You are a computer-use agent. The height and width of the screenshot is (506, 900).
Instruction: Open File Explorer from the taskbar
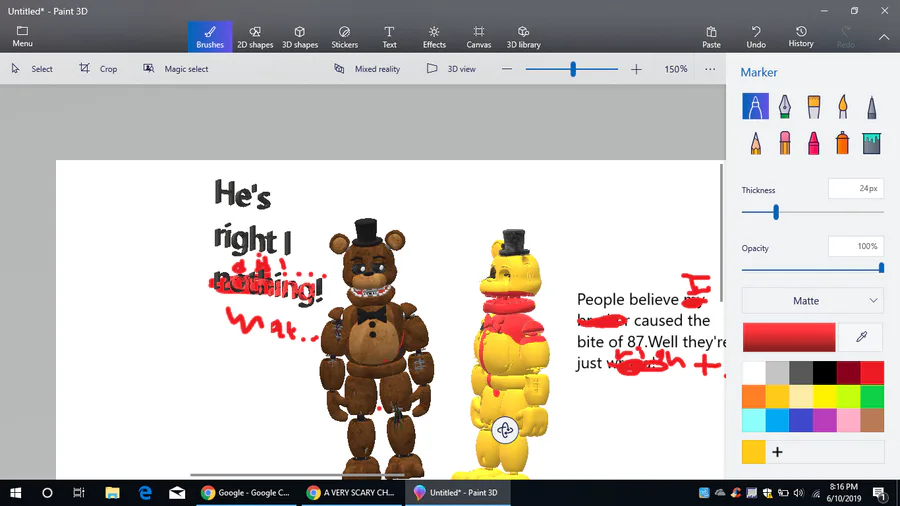112,493
